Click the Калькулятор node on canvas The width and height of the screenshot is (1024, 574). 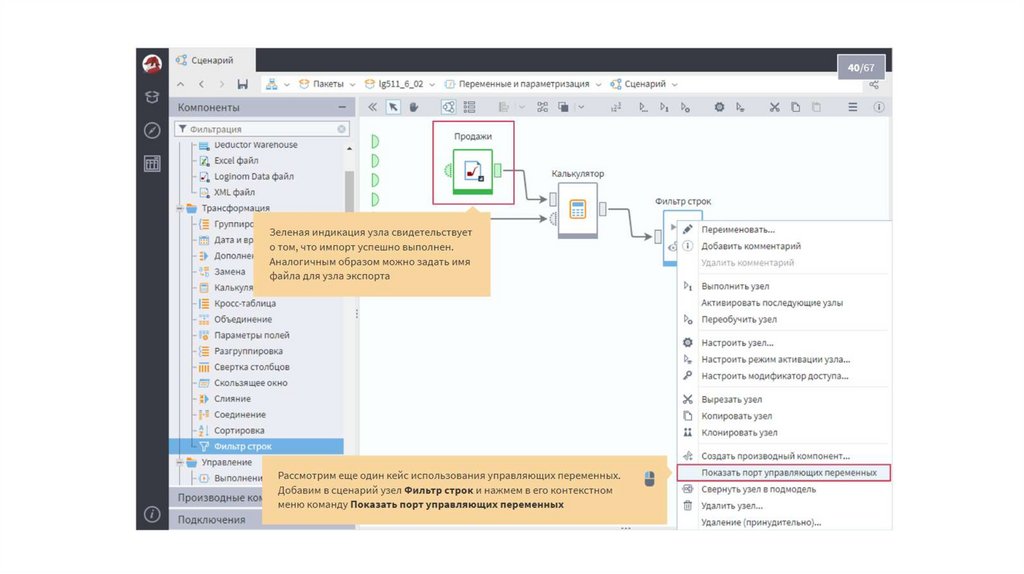pos(577,210)
